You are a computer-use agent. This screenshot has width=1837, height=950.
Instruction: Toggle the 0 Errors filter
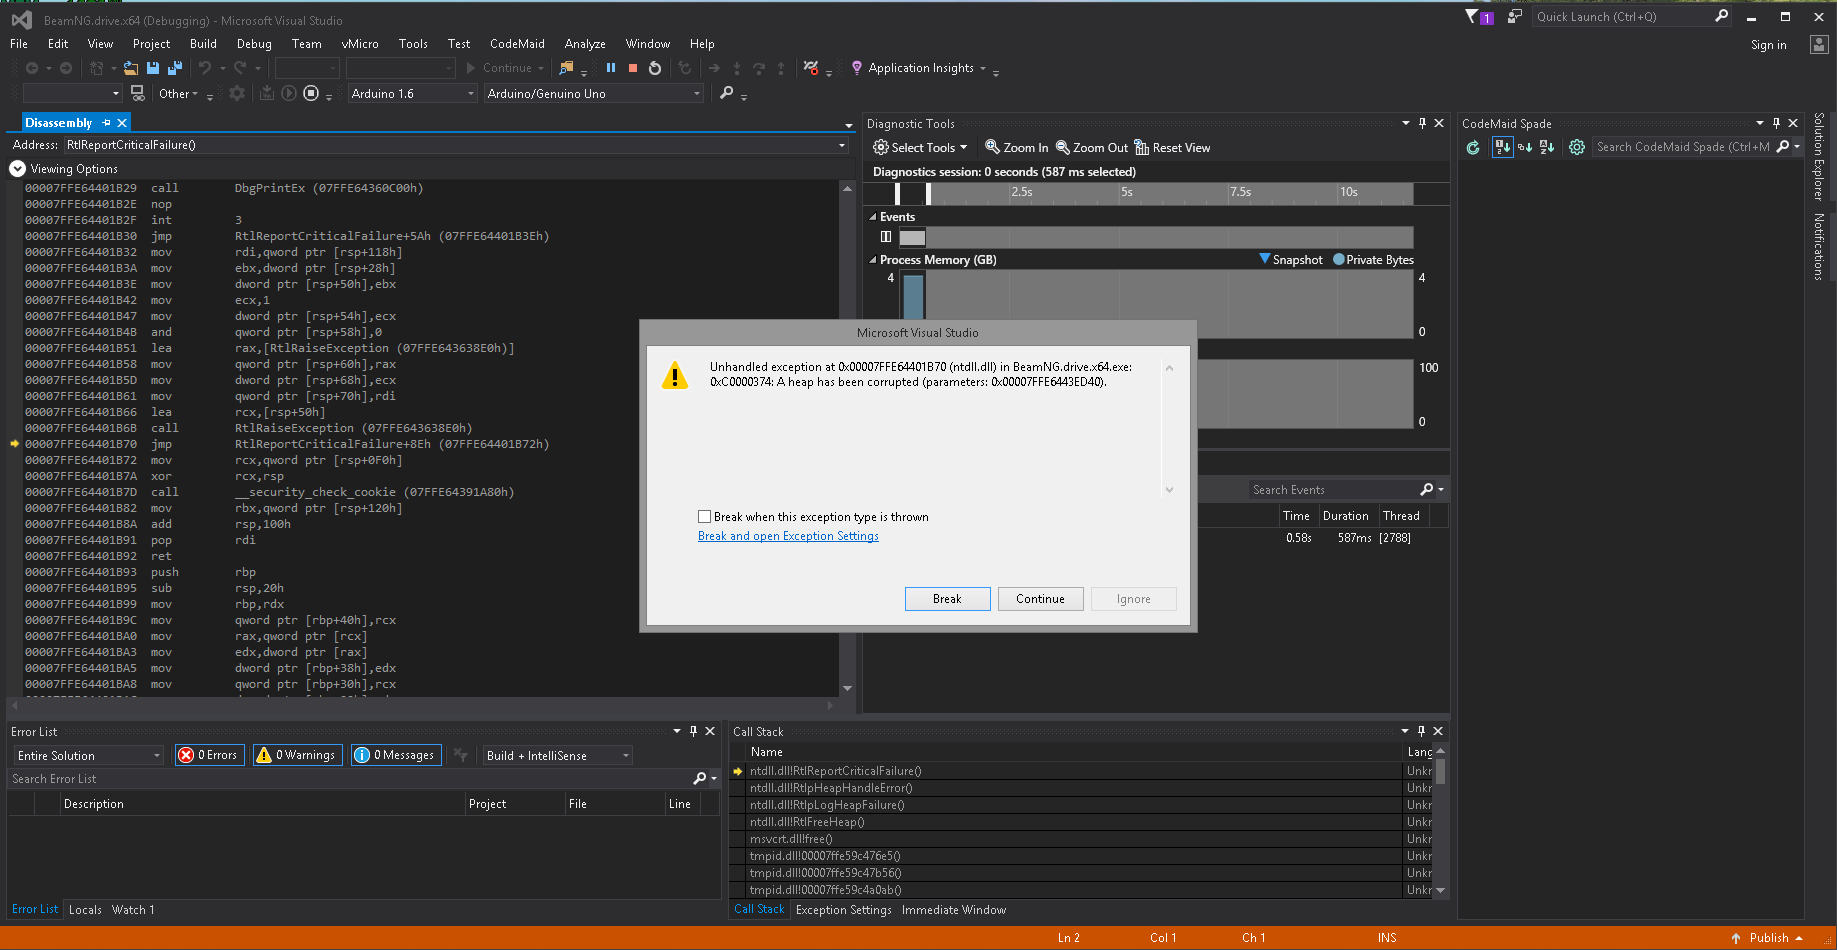tap(208, 755)
